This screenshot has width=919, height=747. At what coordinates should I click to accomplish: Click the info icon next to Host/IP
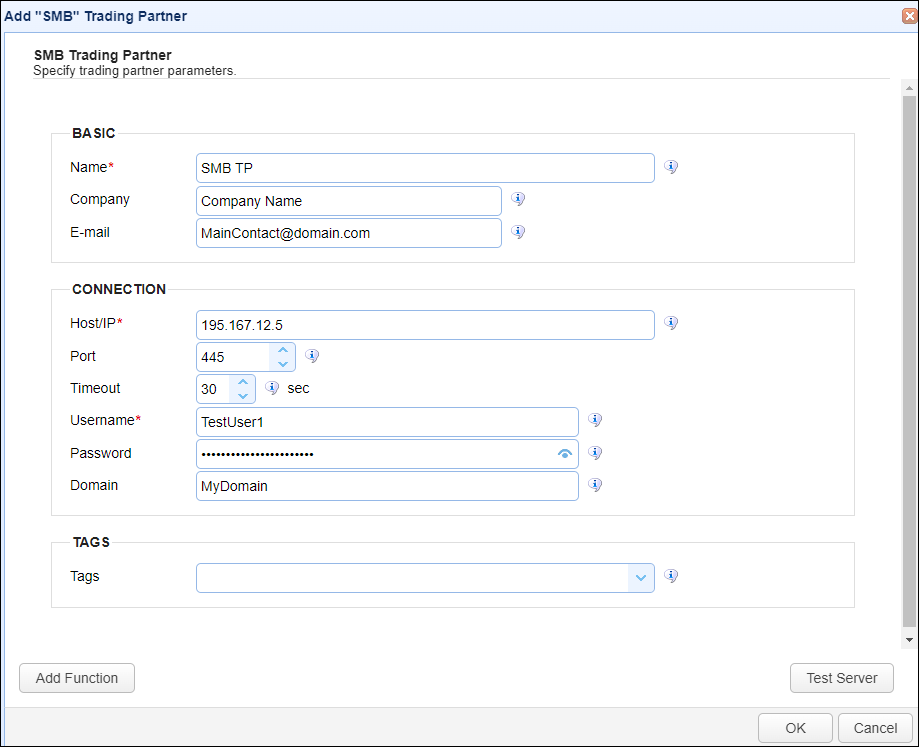pos(671,323)
